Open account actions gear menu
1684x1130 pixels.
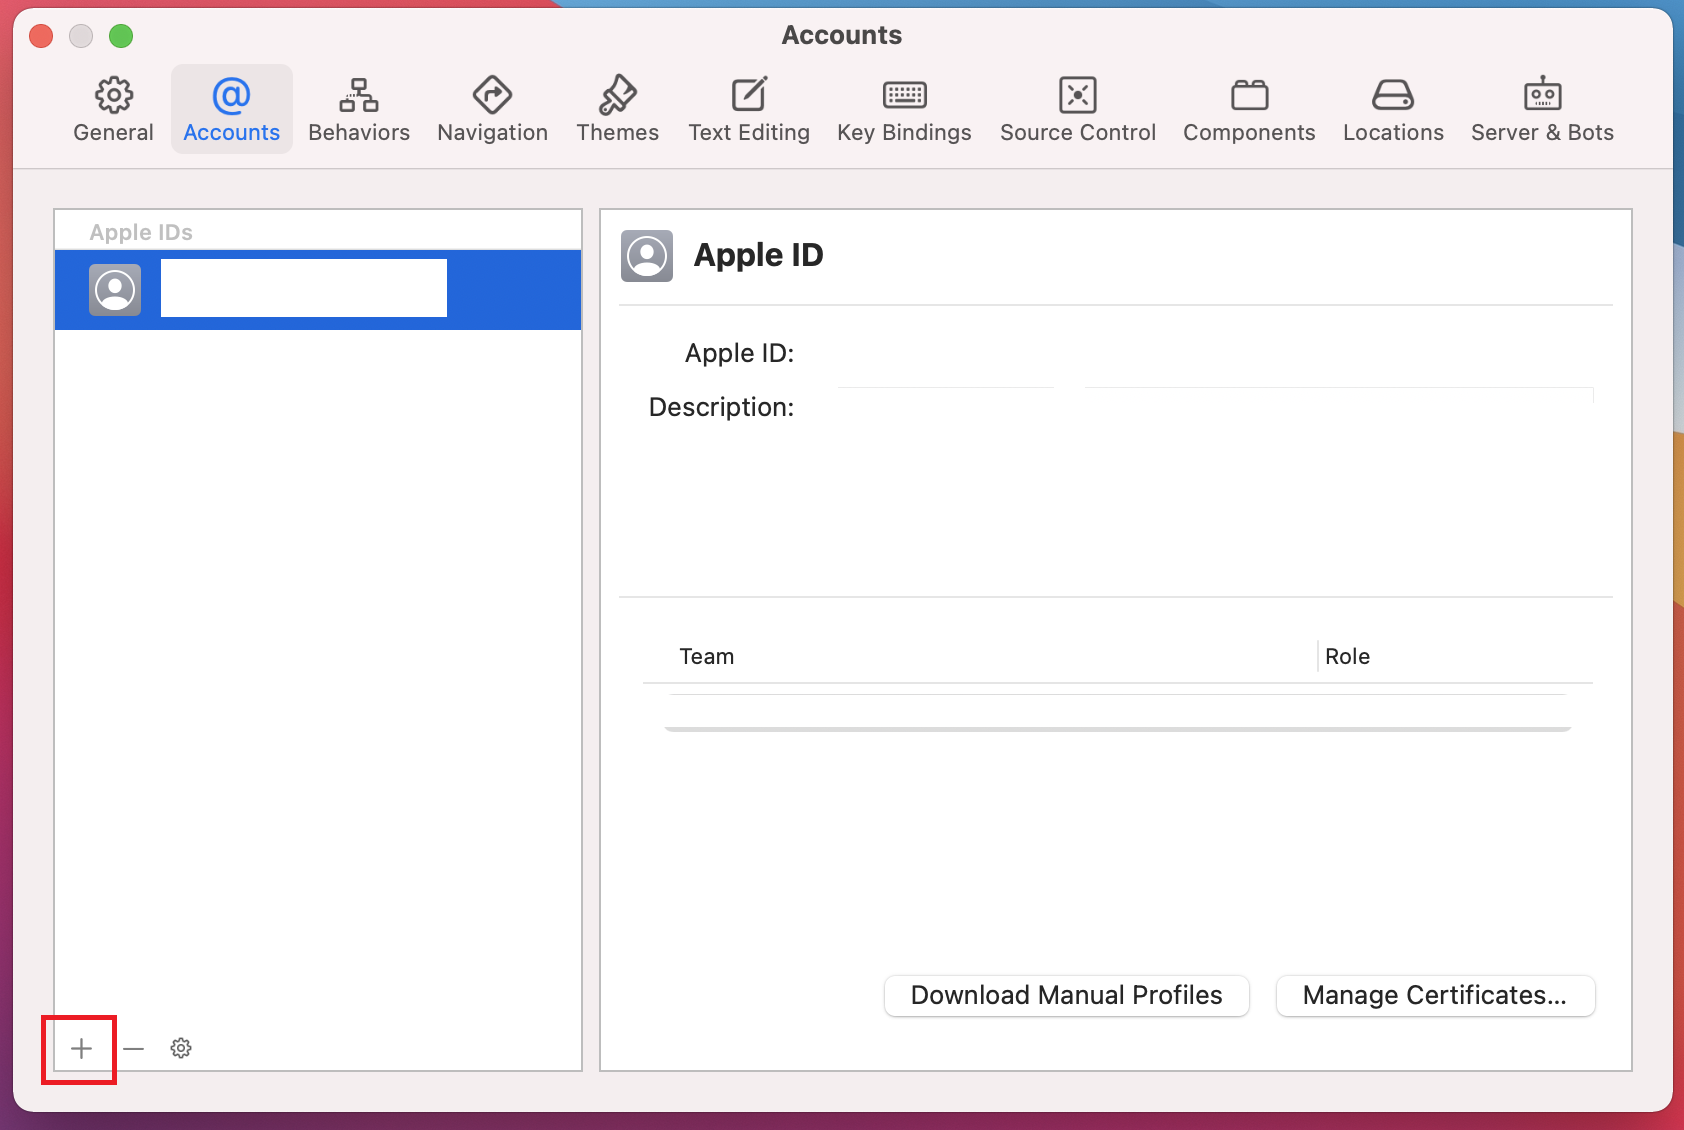click(x=181, y=1048)
